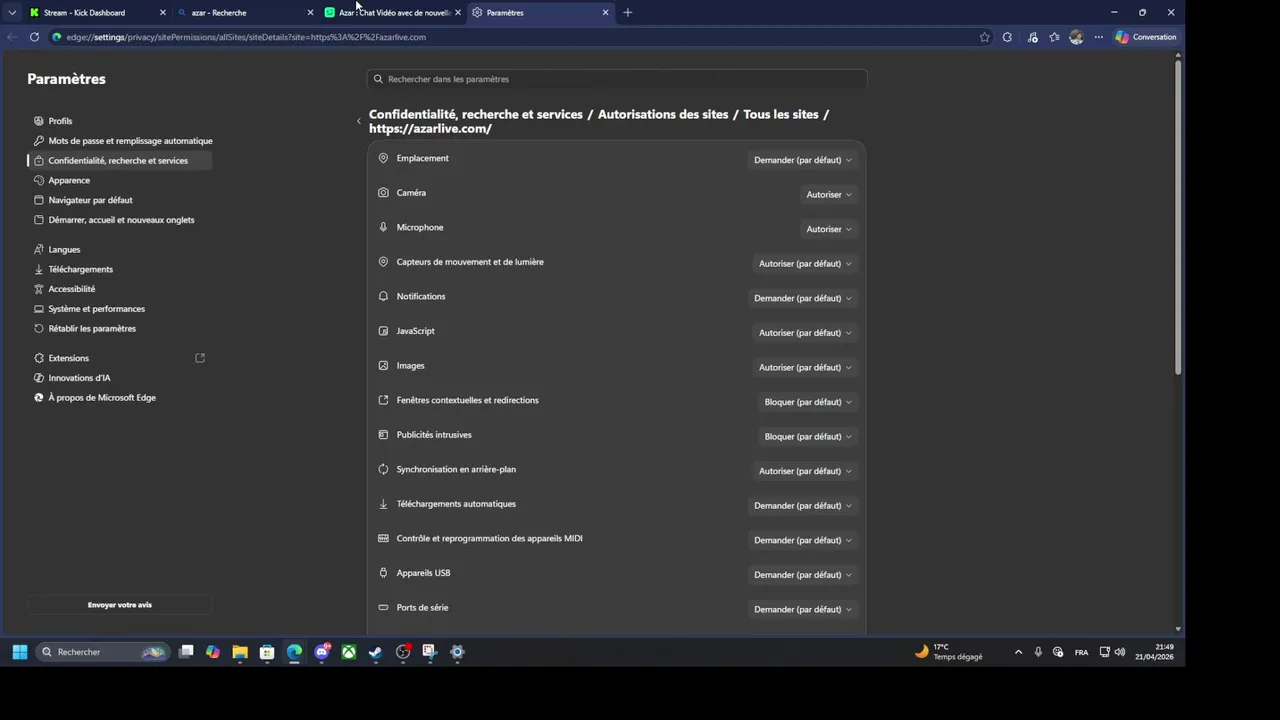The width and height of the screenshot is (1280, 720).
Task: Open a new tab with the plus button
Action: pos(628,13)
